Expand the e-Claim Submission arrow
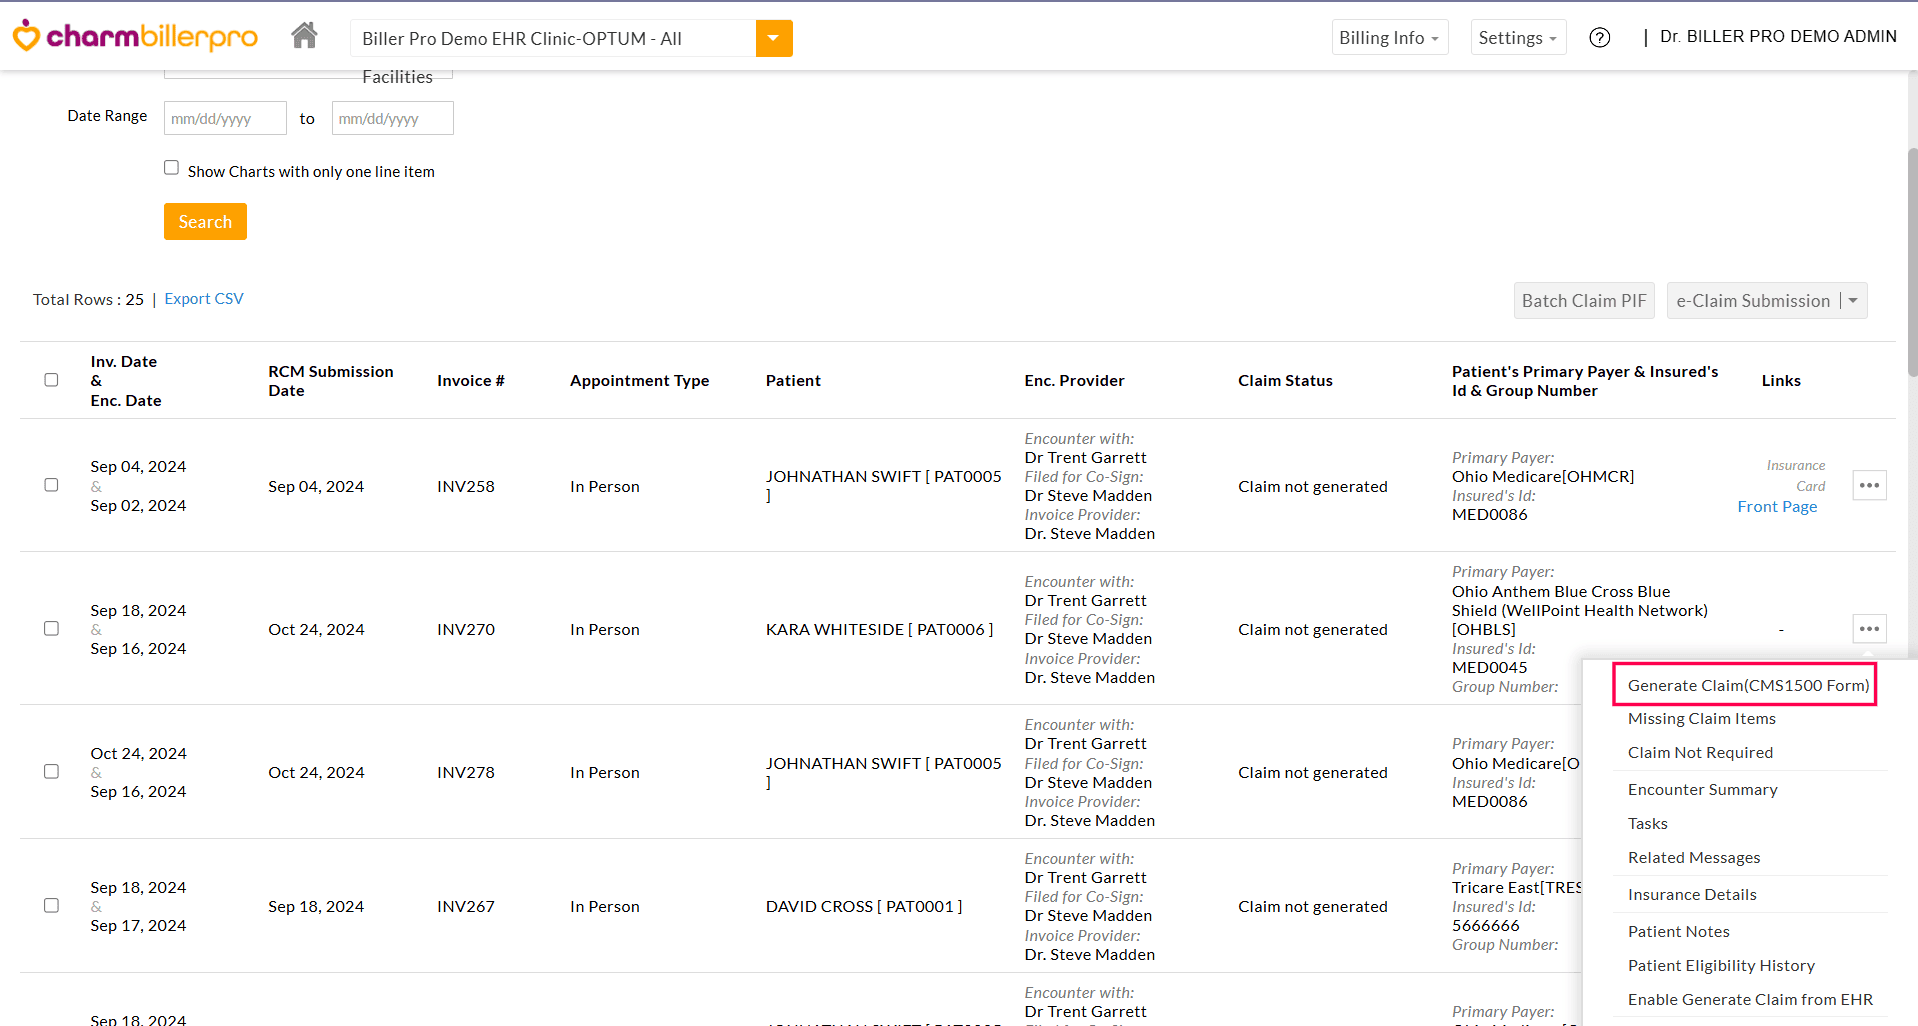1918x1026 pixels. (x=1853, y=301)
